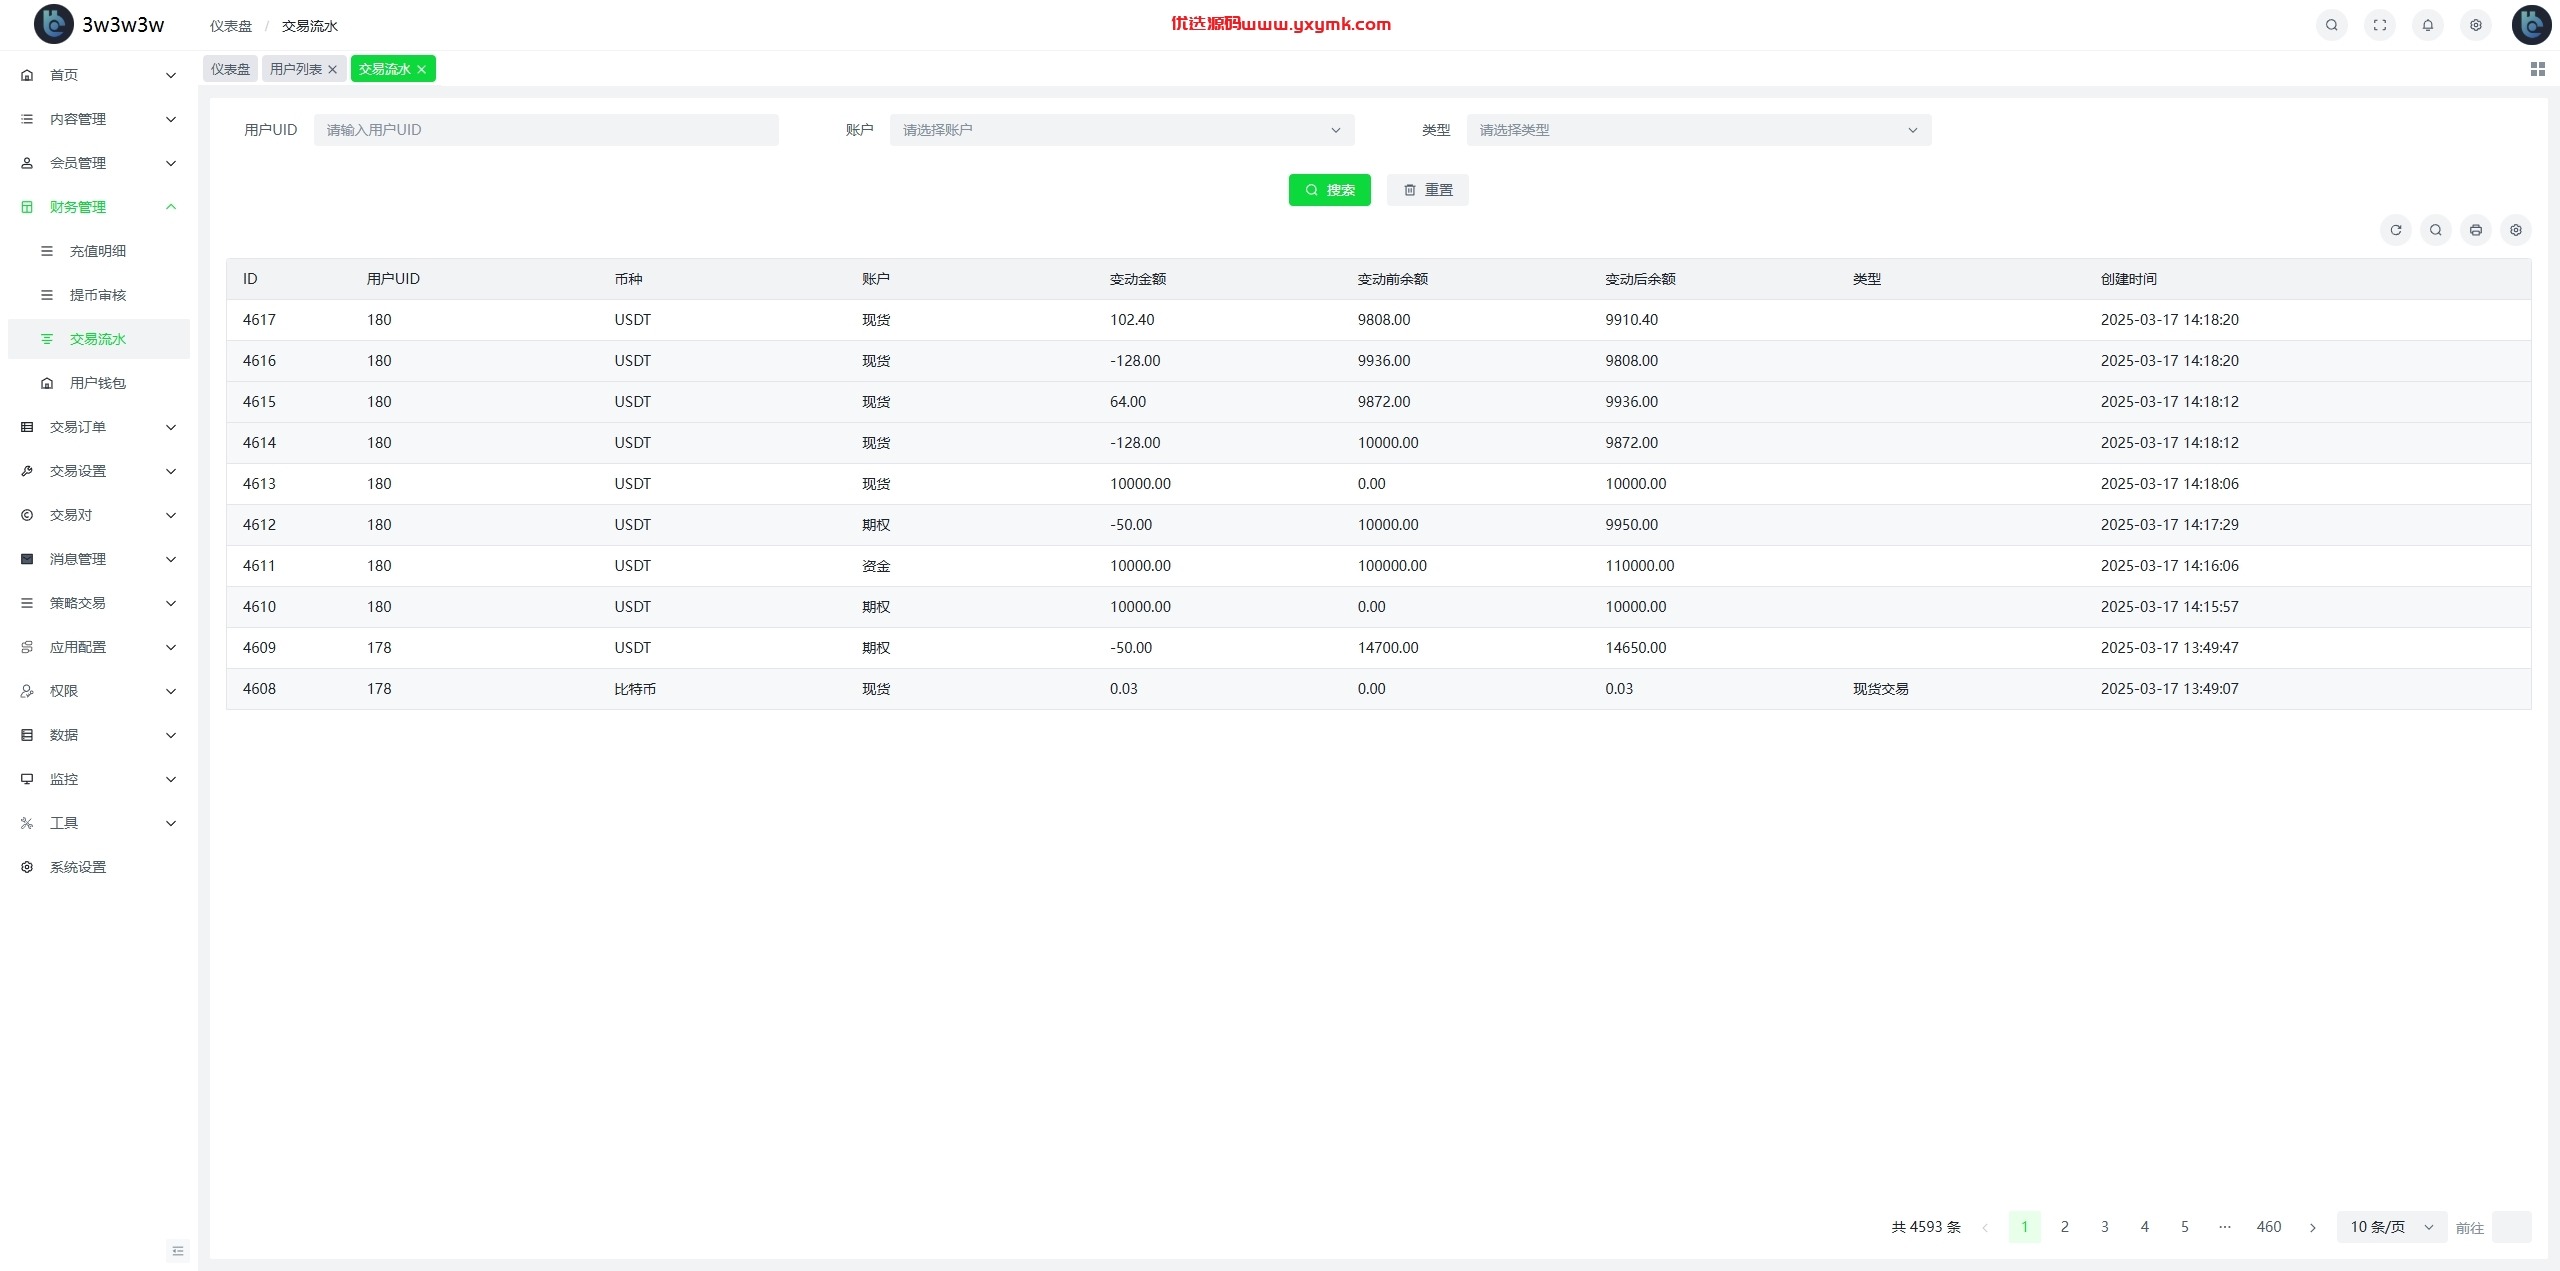Jump to page 460
Screen dimensions: 2560x1271
point(2268,1227)
